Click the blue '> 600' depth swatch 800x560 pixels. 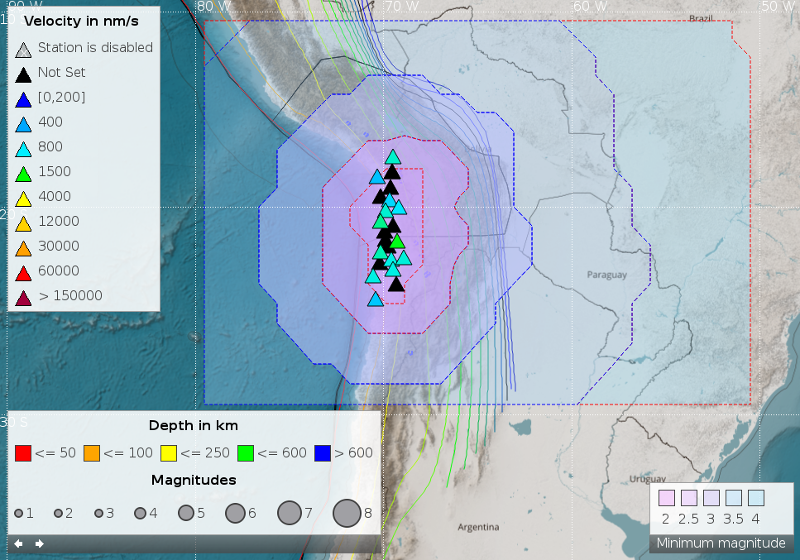coord(322,453)
